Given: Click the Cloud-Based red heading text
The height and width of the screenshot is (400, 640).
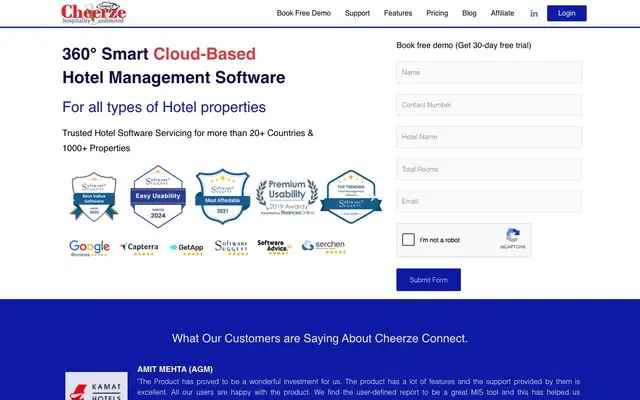Looking at the screenshot, I should [x=204, y=54].
